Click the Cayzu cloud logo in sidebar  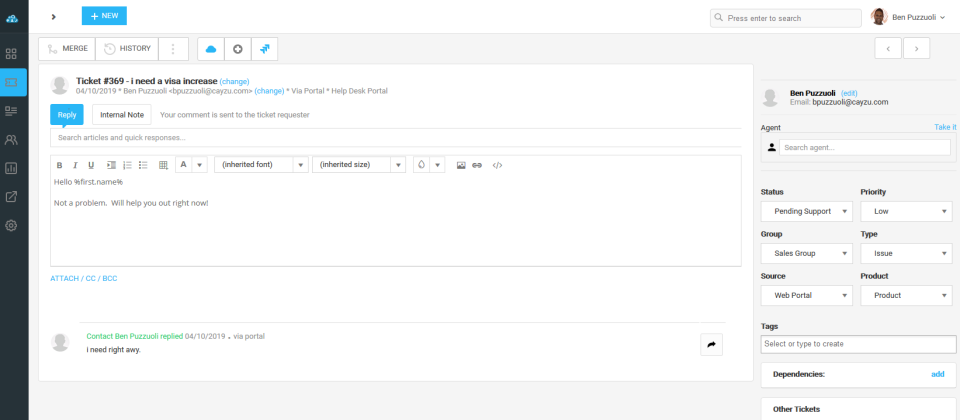12,18
